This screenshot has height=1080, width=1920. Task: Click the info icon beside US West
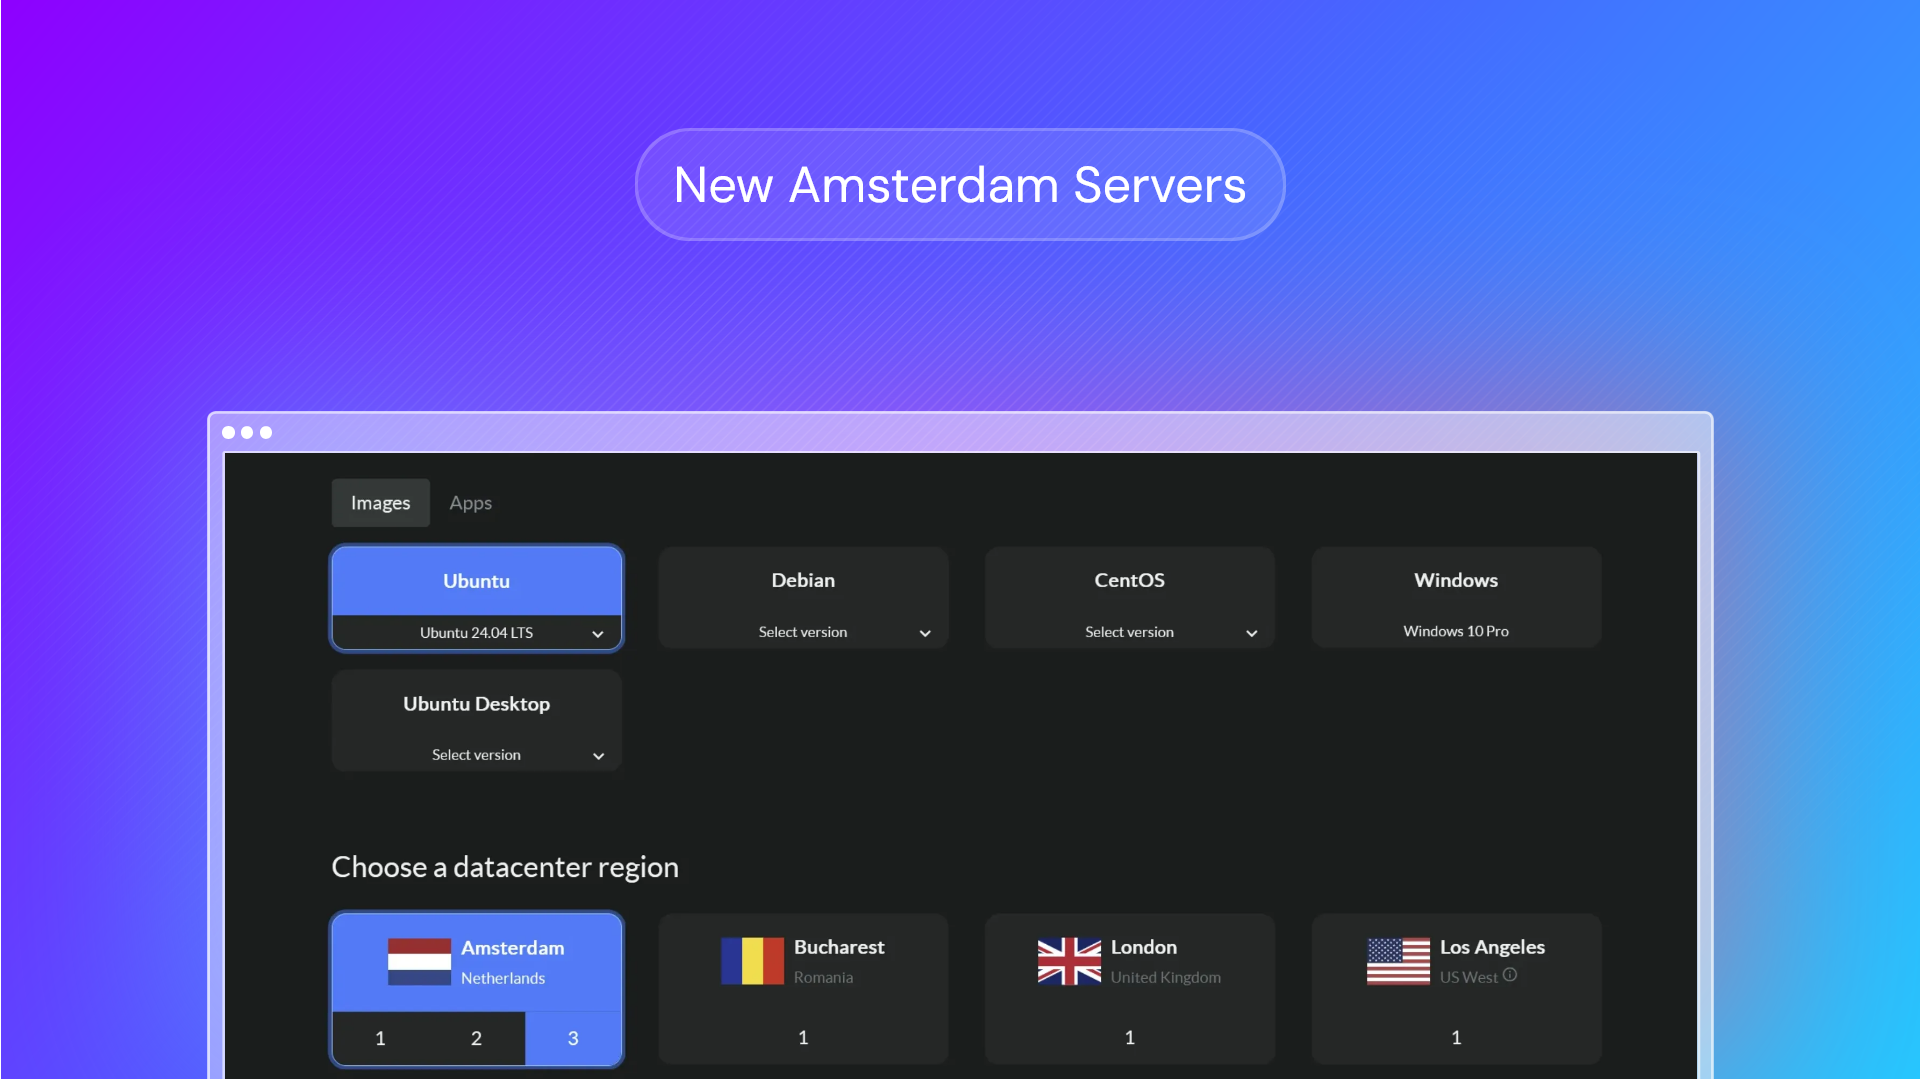1510,975
